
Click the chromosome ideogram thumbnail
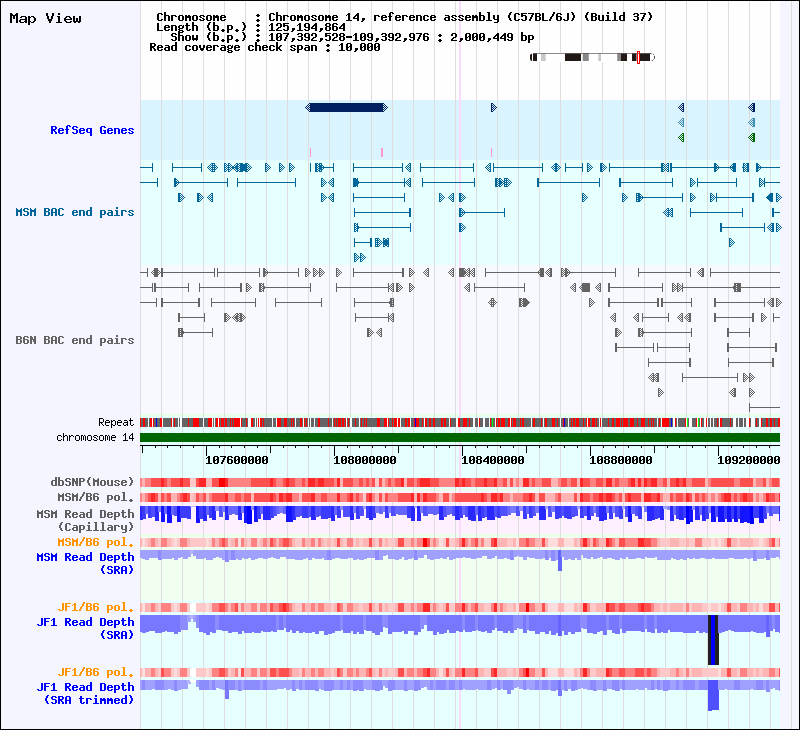(592, 57)
